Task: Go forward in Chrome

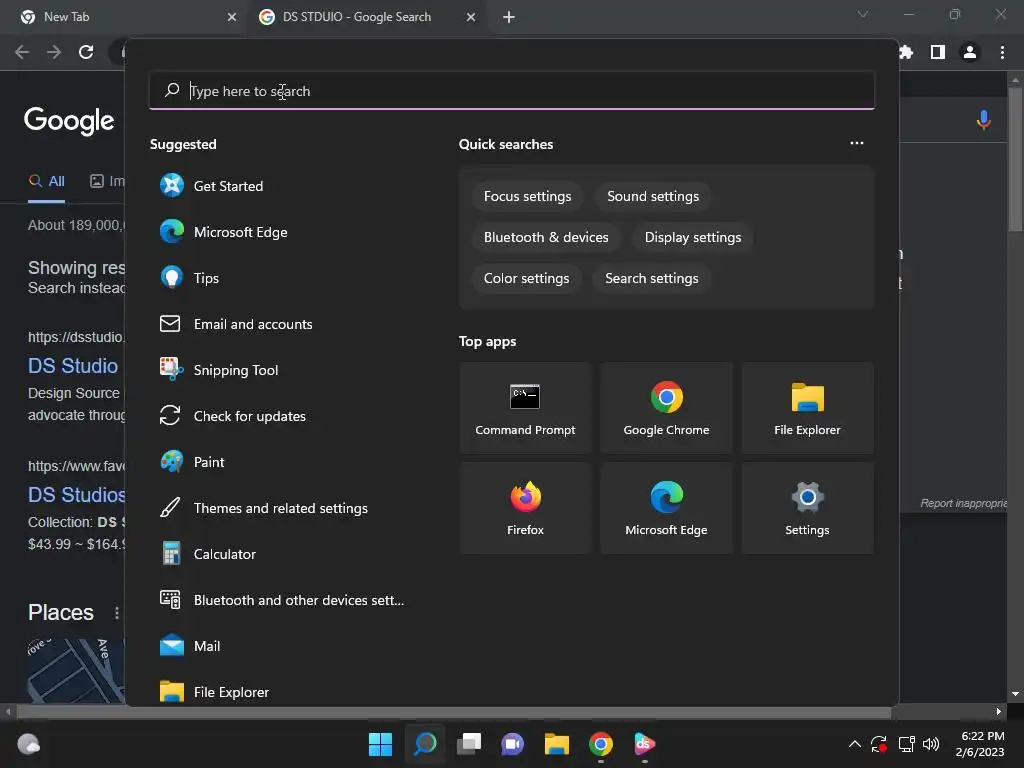Action: [54, 52]
